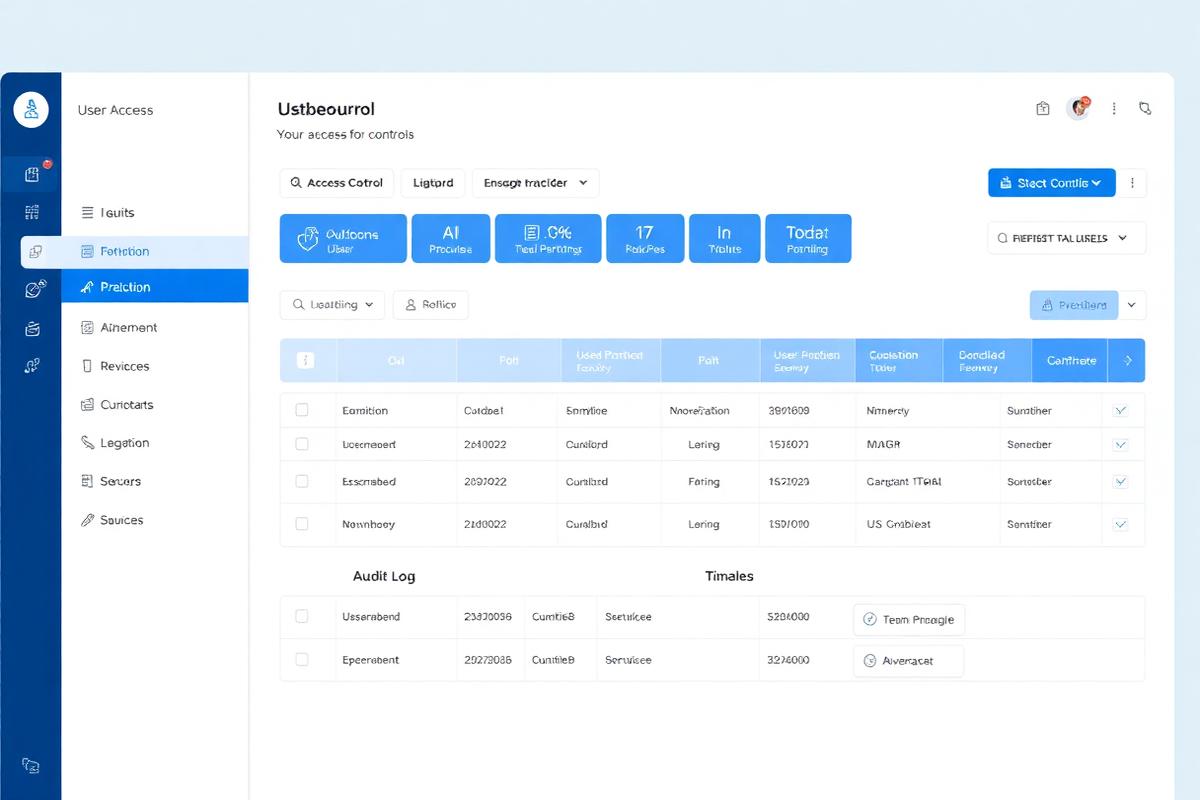1200x800 pixels.
Task: Select the blue 17 stat card
Action: pyautogui.click(x=645, y=239)
